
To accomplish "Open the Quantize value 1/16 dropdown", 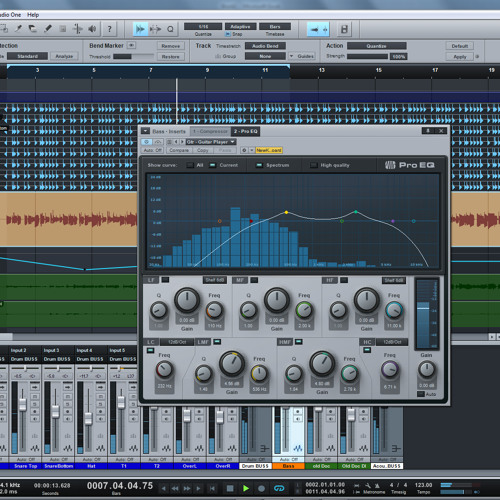I will tap(203, 26).
